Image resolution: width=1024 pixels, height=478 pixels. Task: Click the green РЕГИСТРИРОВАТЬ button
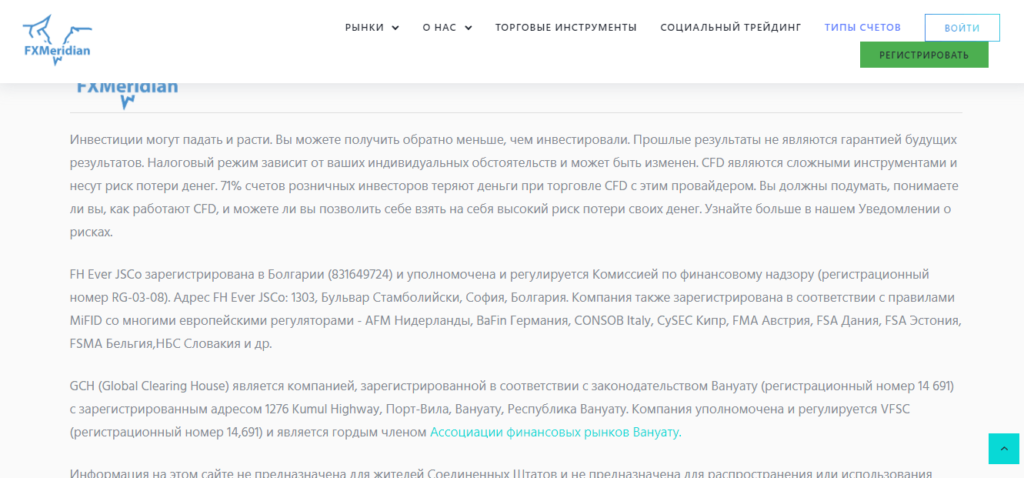[924, 55]
